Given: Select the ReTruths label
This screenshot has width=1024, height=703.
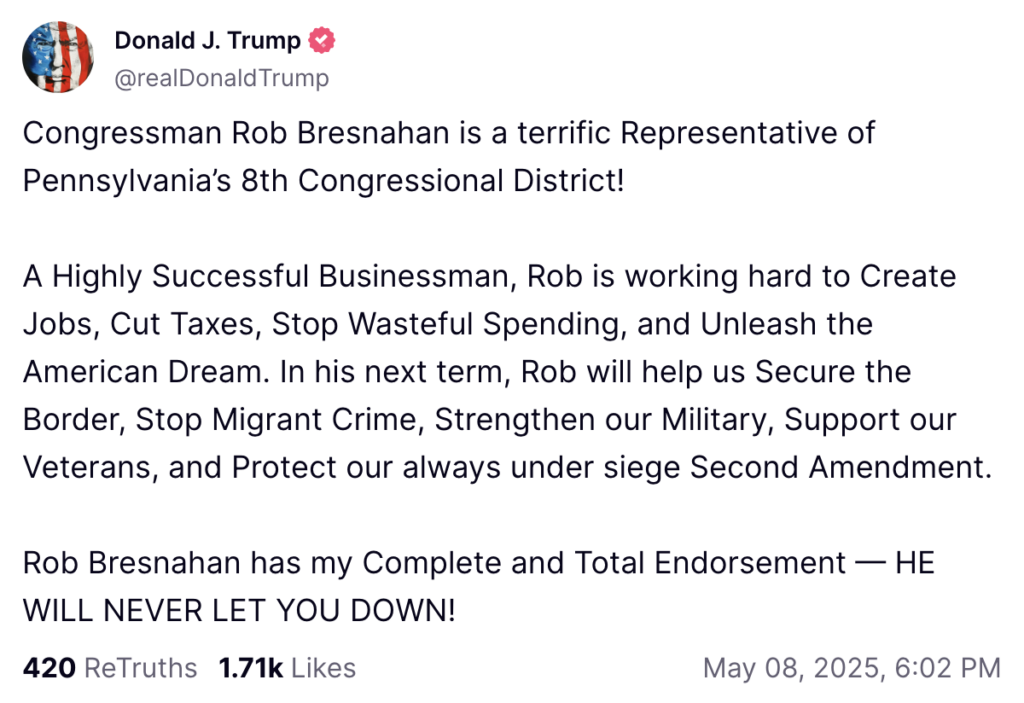Looking at the screenshot, I should (x=141, y=668).
